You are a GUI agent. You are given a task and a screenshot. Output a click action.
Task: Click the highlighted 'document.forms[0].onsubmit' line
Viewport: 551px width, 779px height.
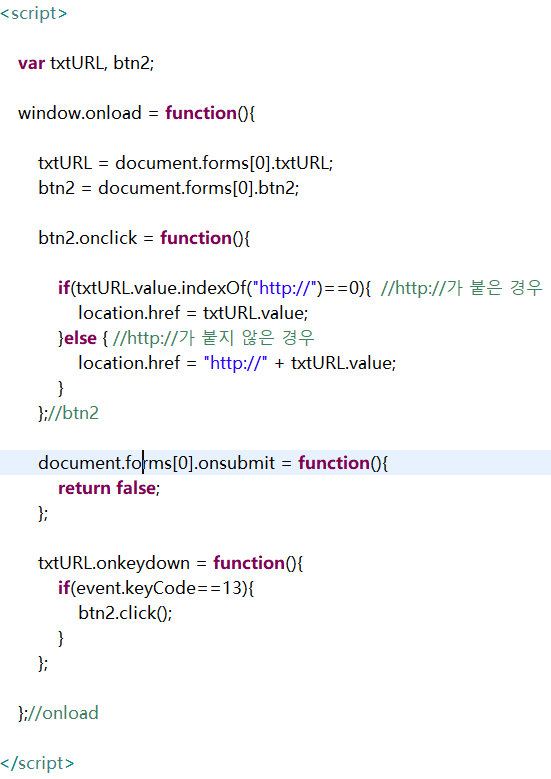275,463
